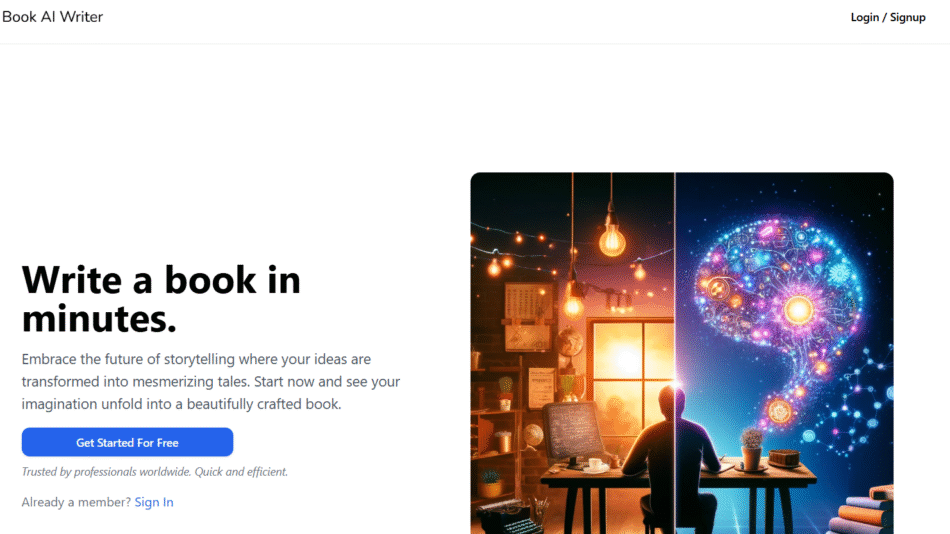Screen dimensions: 950x534
Task: Click the computer monitor on the desk
Action: point(571,432)
